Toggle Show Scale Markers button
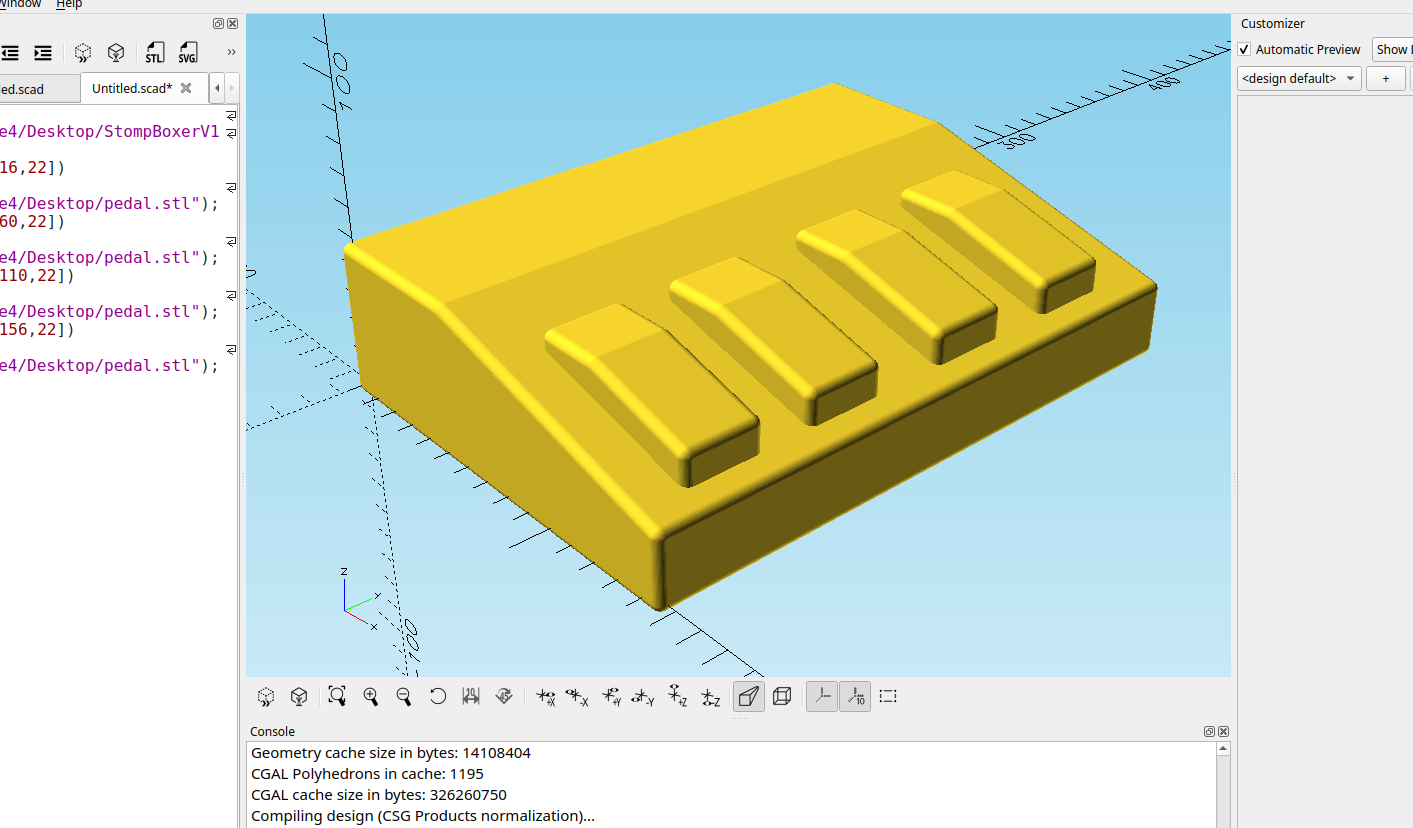 pos(855,696)
